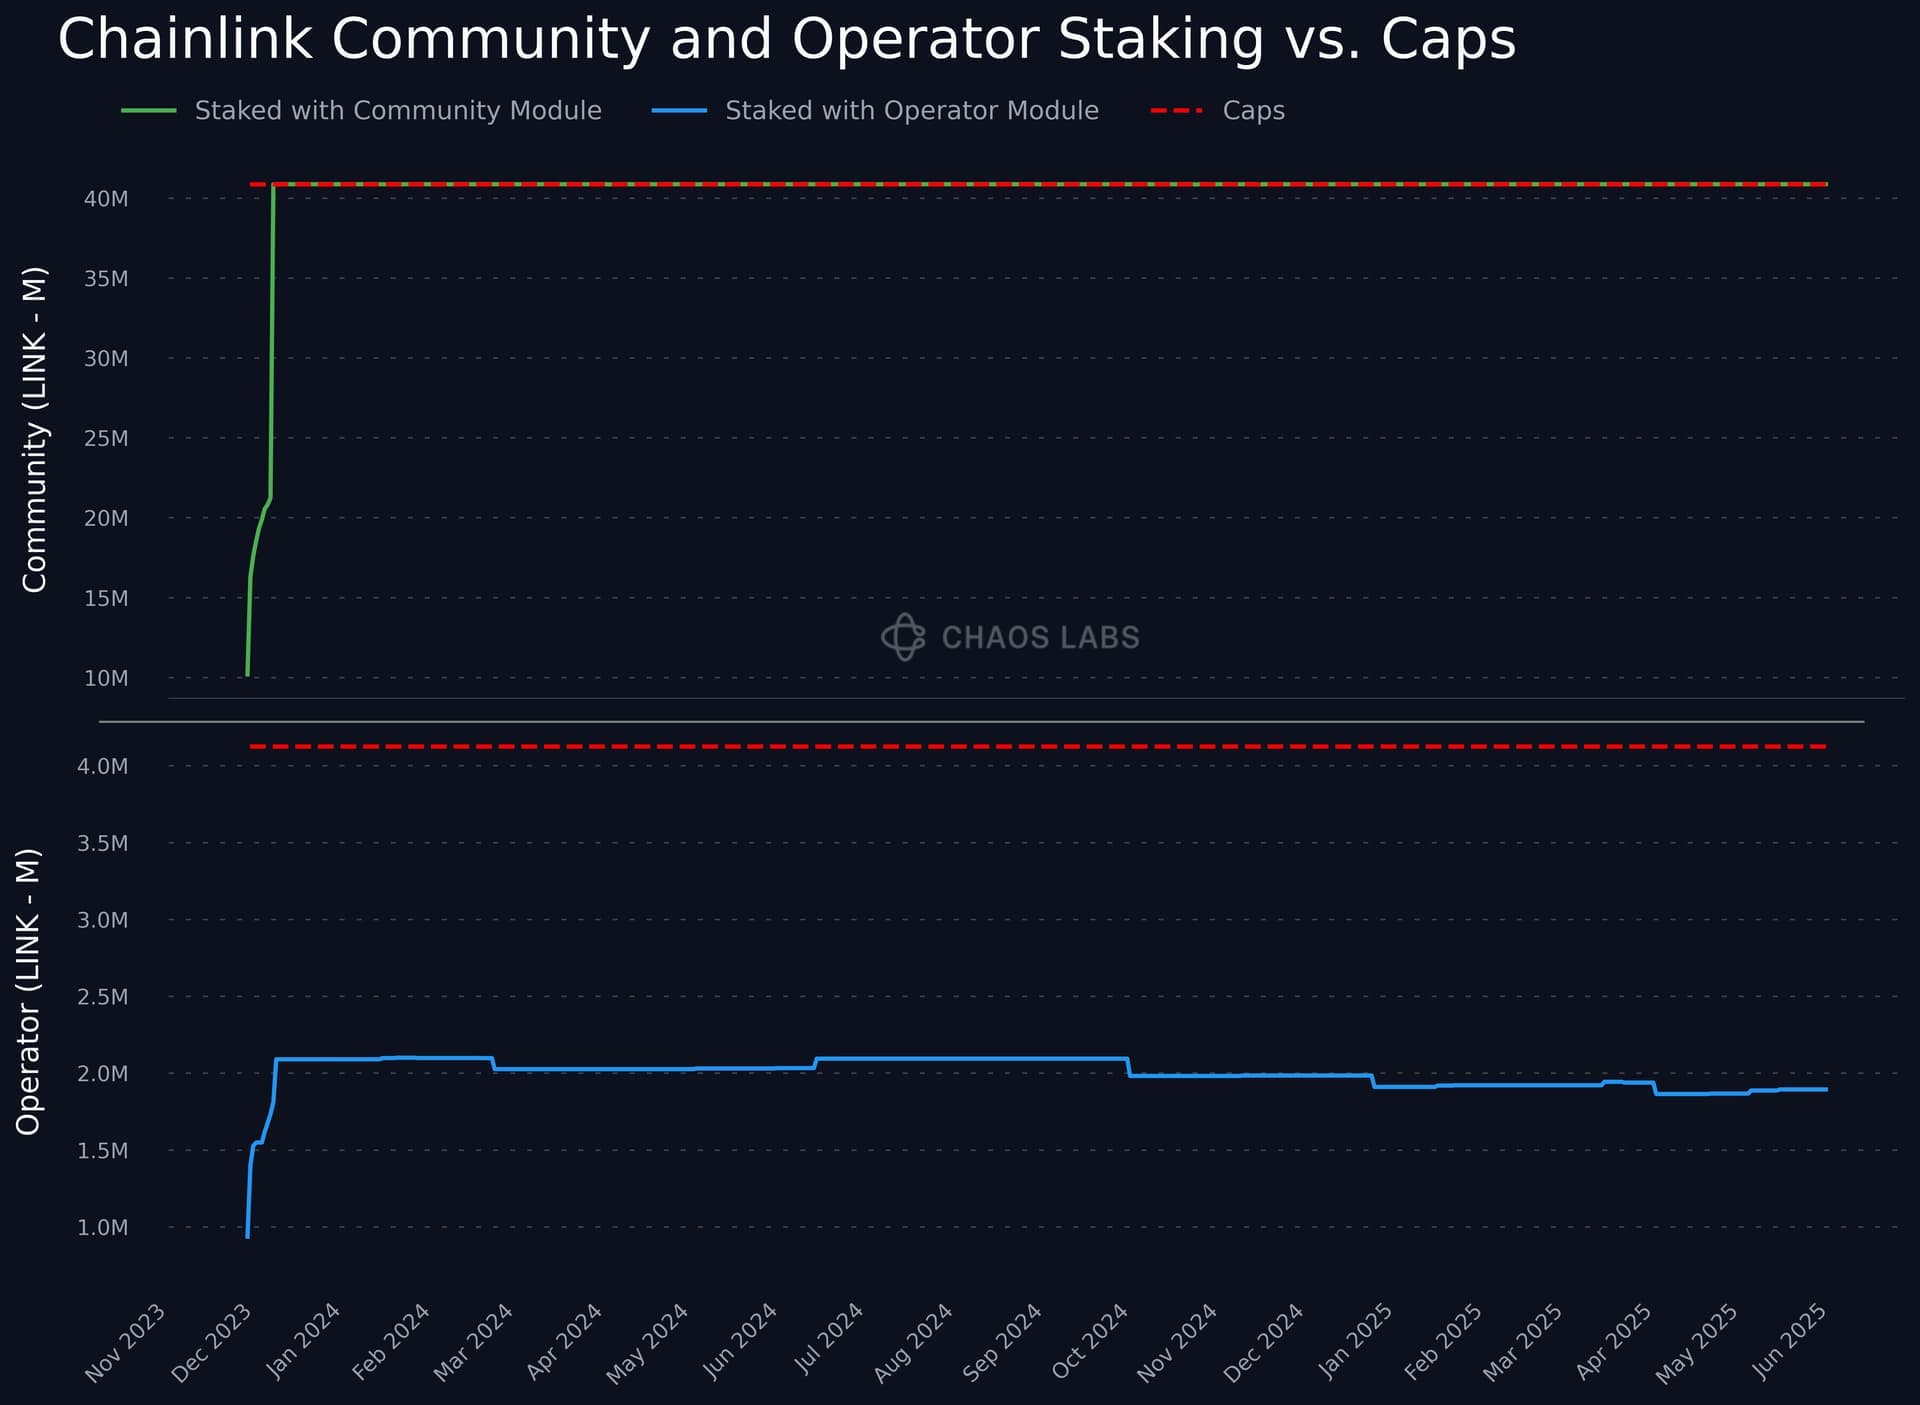Click the 30M tick on Community axis
Viewport: 1920px width, 1405px height.
(x=106, y=359)
